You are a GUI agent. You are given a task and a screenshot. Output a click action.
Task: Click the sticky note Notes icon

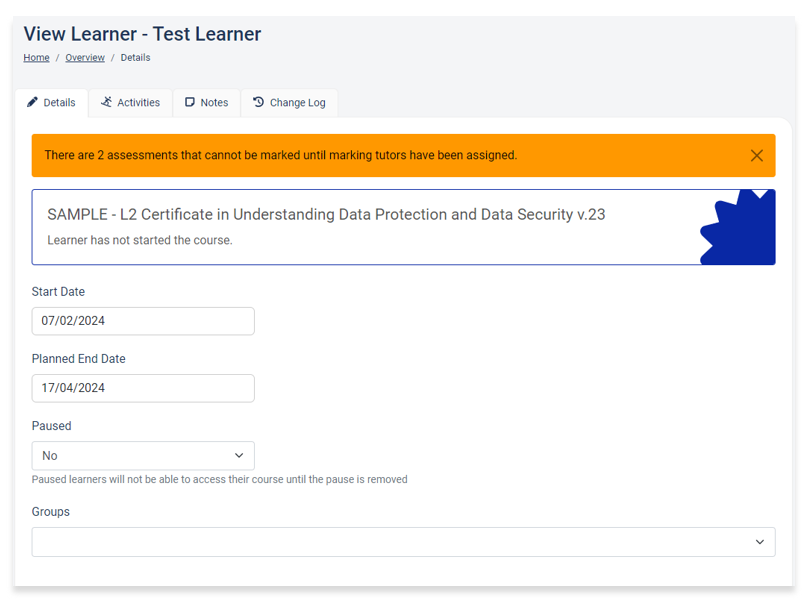[x=190, y=102]
